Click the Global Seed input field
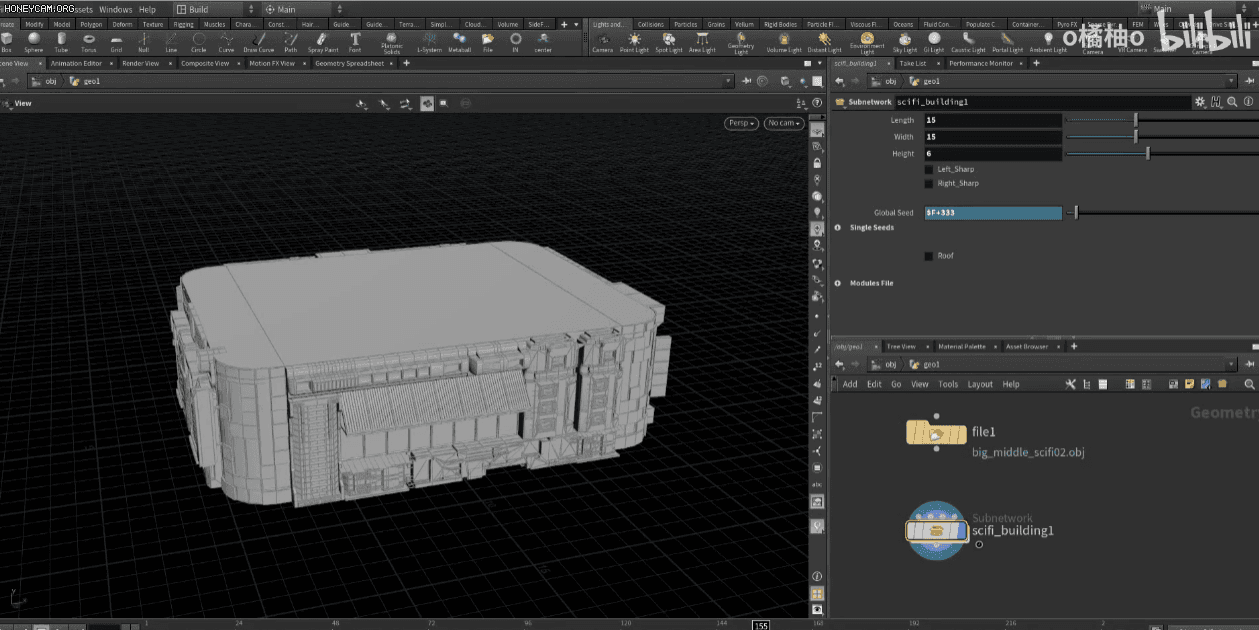The height and width of the screenshot is (630, 1259). [x=993, y=213]
